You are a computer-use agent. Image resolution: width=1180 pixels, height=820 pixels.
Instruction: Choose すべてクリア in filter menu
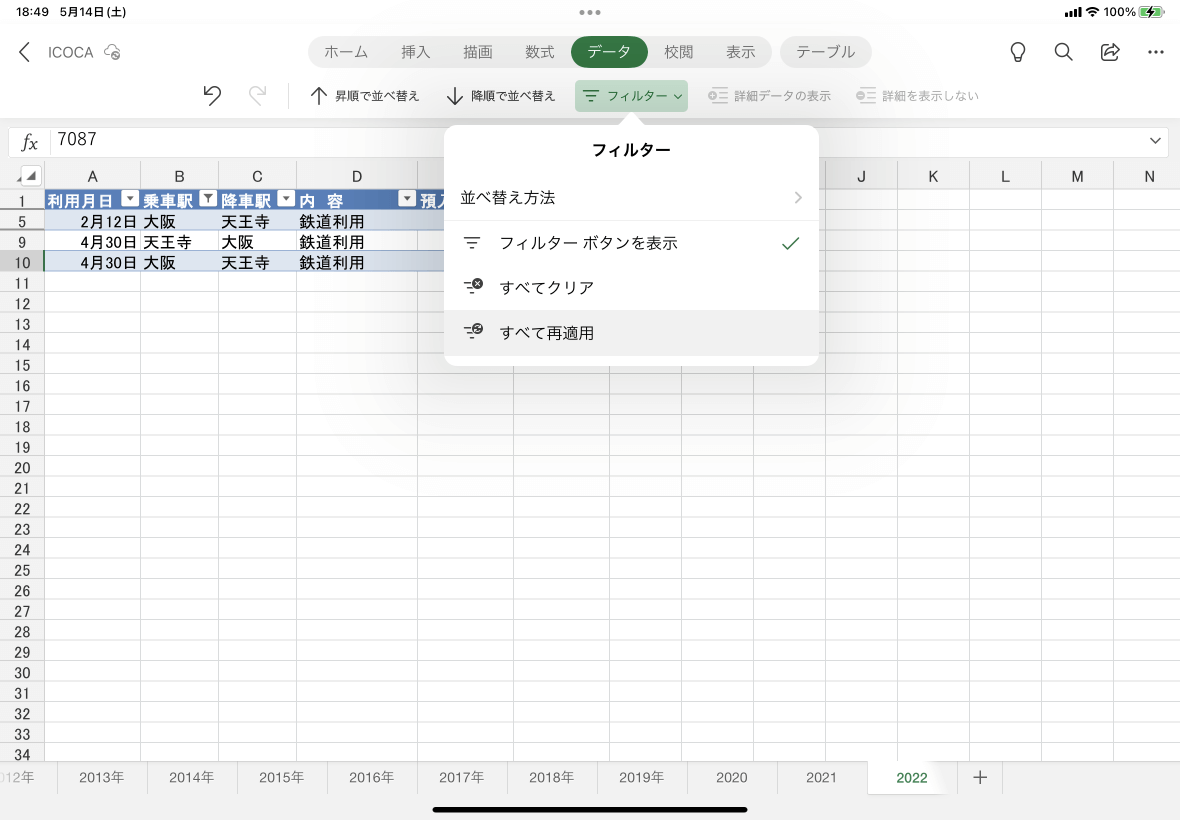631,287
